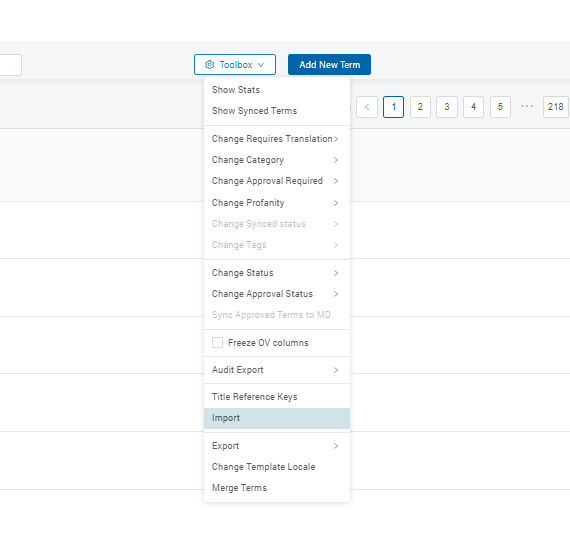Click the pagination ellipsis dots
Image resolution: width=570 pixels, height=545 pixels.
[x=527, y=106]
